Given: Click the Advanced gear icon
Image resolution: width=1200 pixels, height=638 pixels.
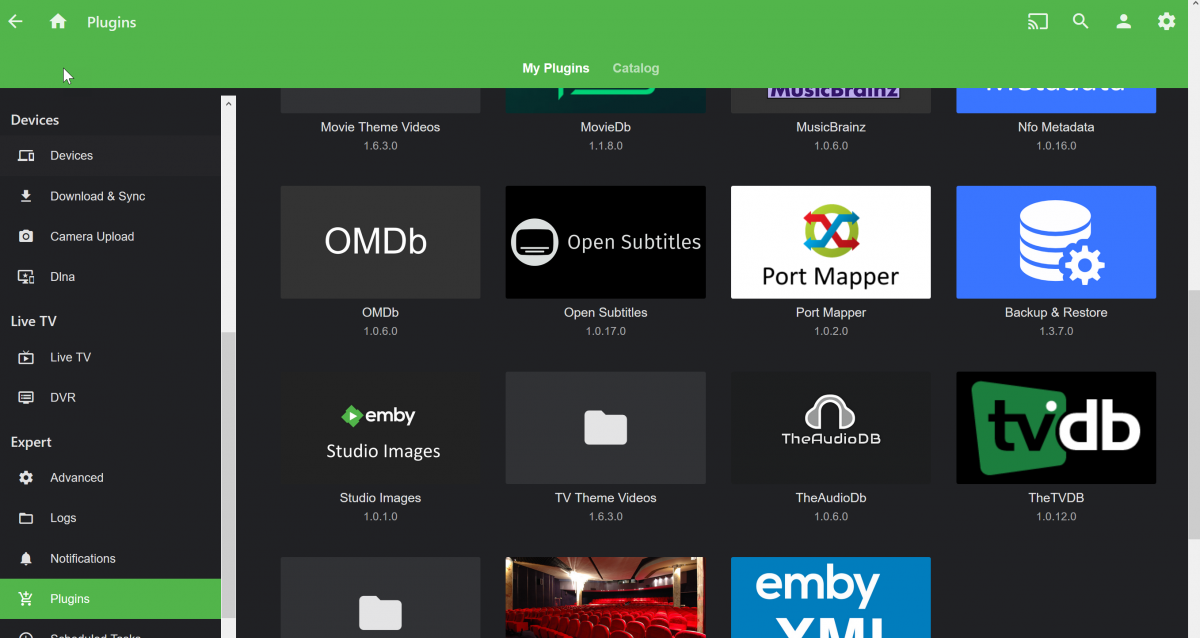Looking at the screenshot, I should (x=27, y=478).
